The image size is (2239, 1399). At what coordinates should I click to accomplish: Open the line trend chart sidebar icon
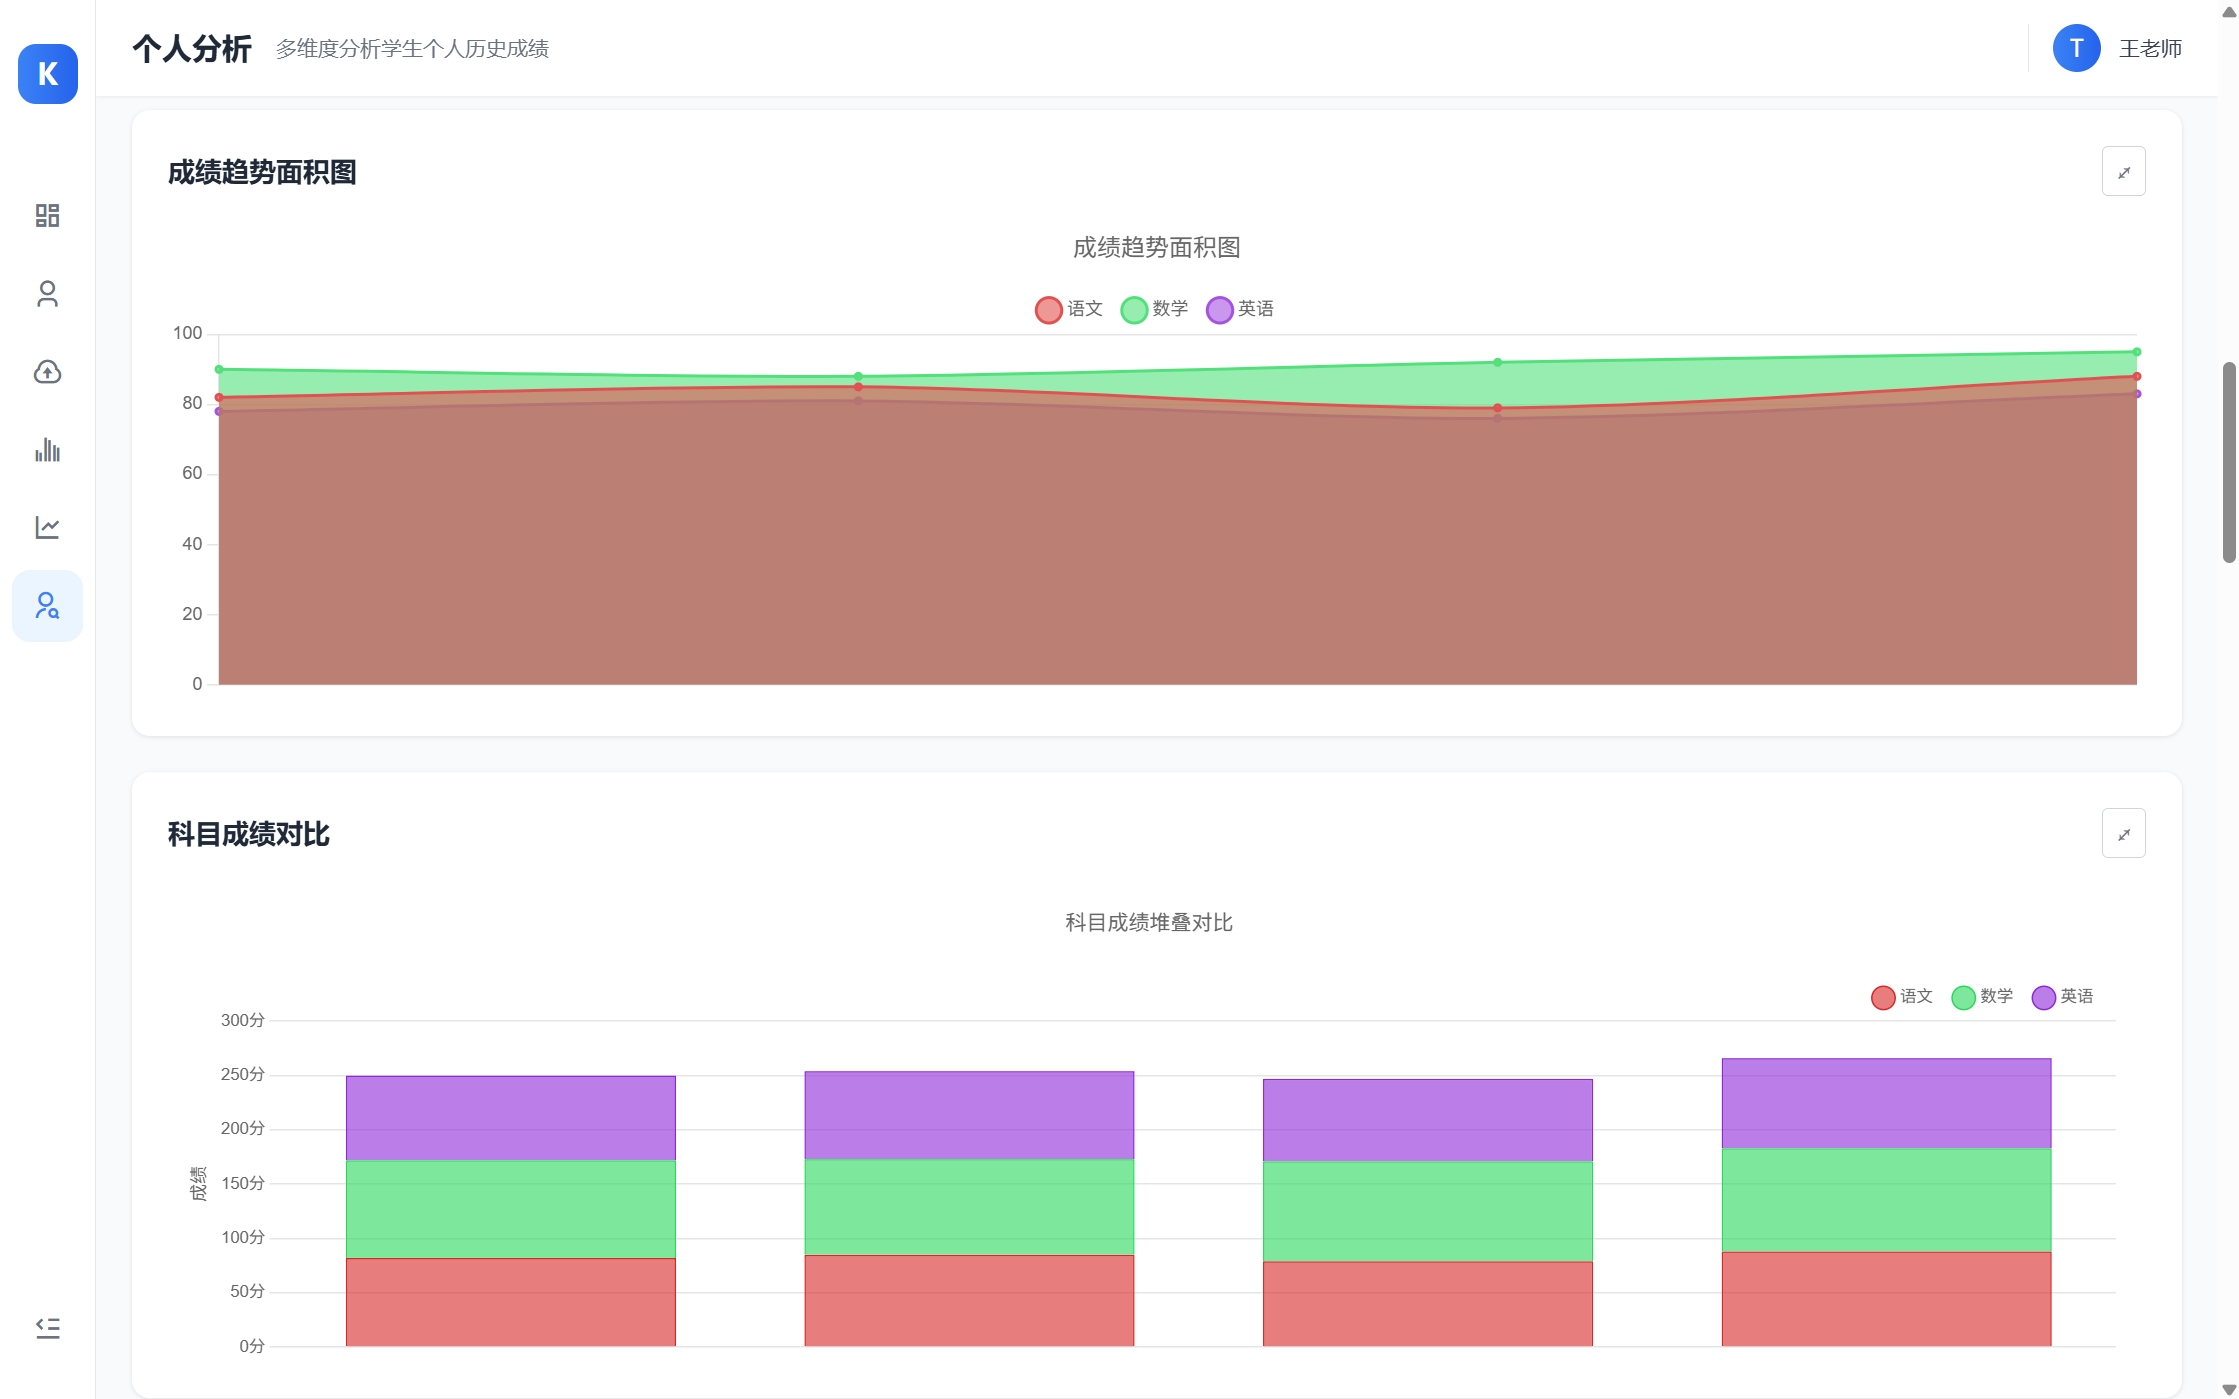(x=47, y=527)
